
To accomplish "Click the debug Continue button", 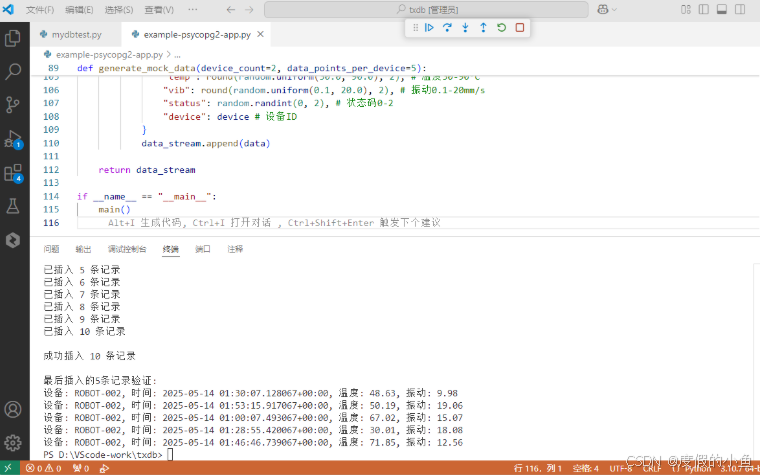I will 429,28.
